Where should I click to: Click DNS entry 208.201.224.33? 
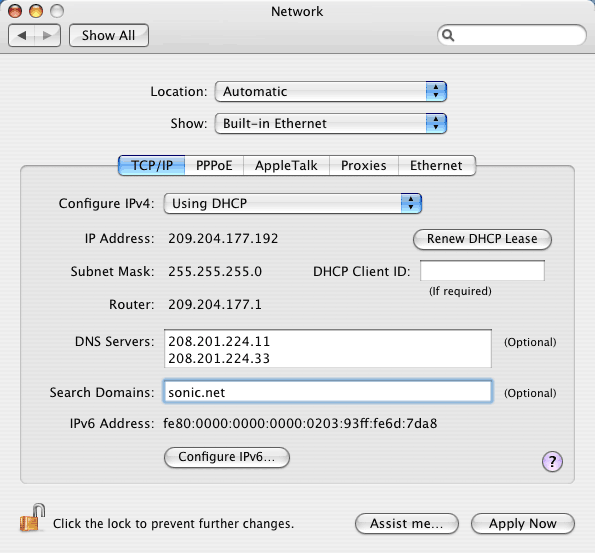219,359
